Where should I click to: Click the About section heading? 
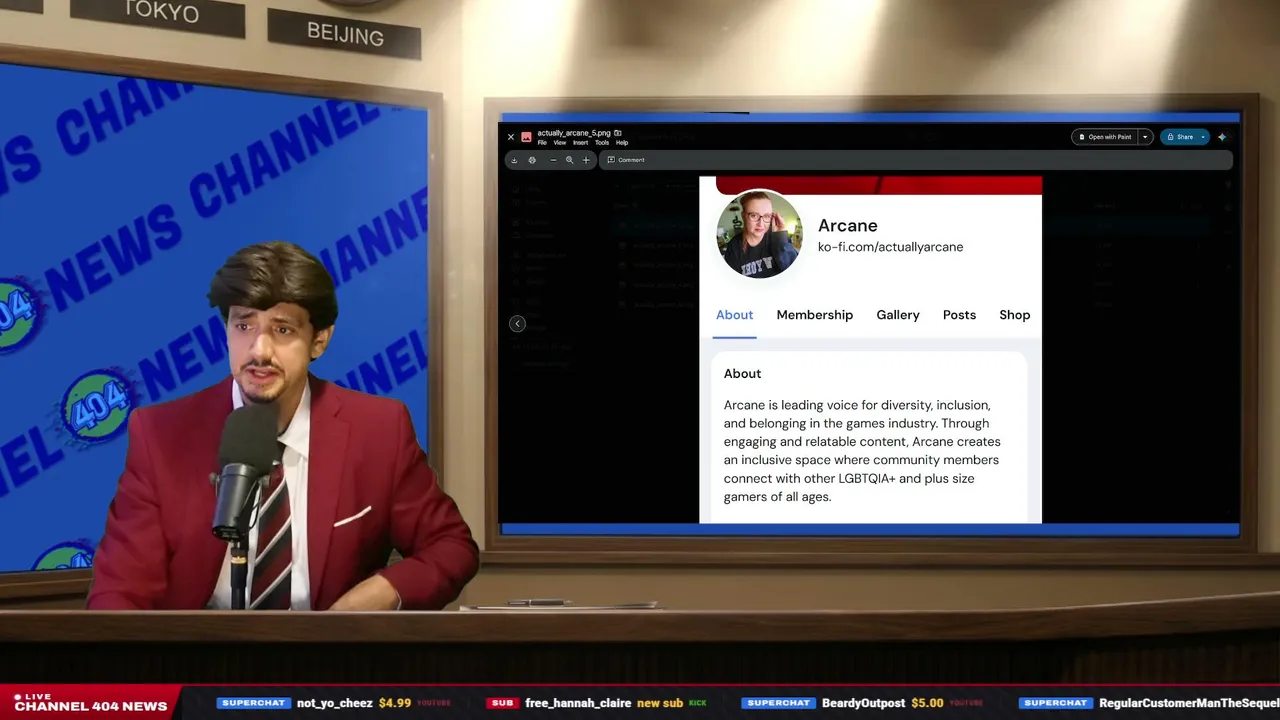742,374
